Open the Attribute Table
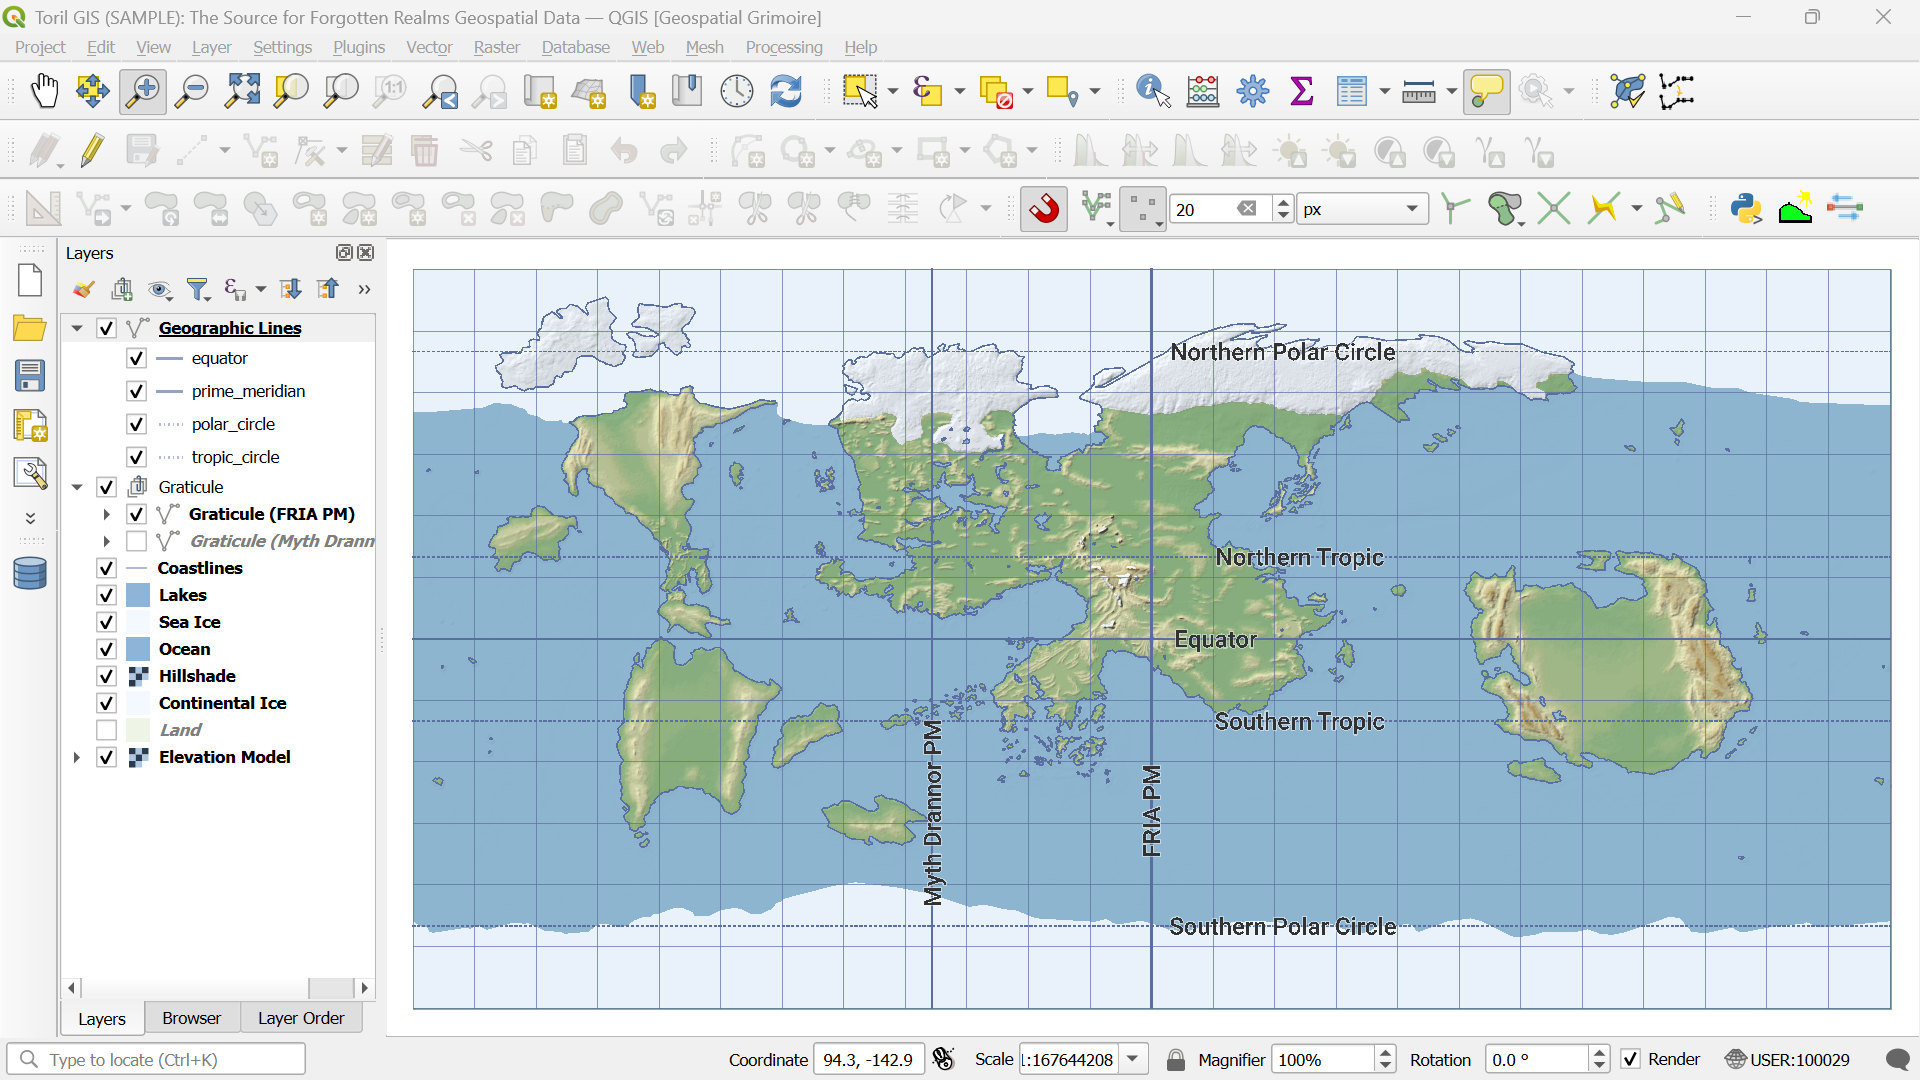Image resolution: width=1920 pixels, height=1080 pixels. coord(1351,90)
